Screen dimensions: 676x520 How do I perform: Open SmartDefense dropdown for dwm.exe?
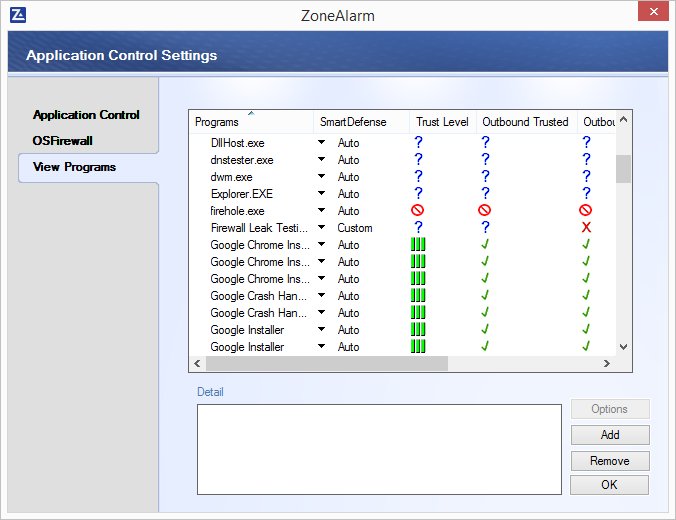point(321,176)
